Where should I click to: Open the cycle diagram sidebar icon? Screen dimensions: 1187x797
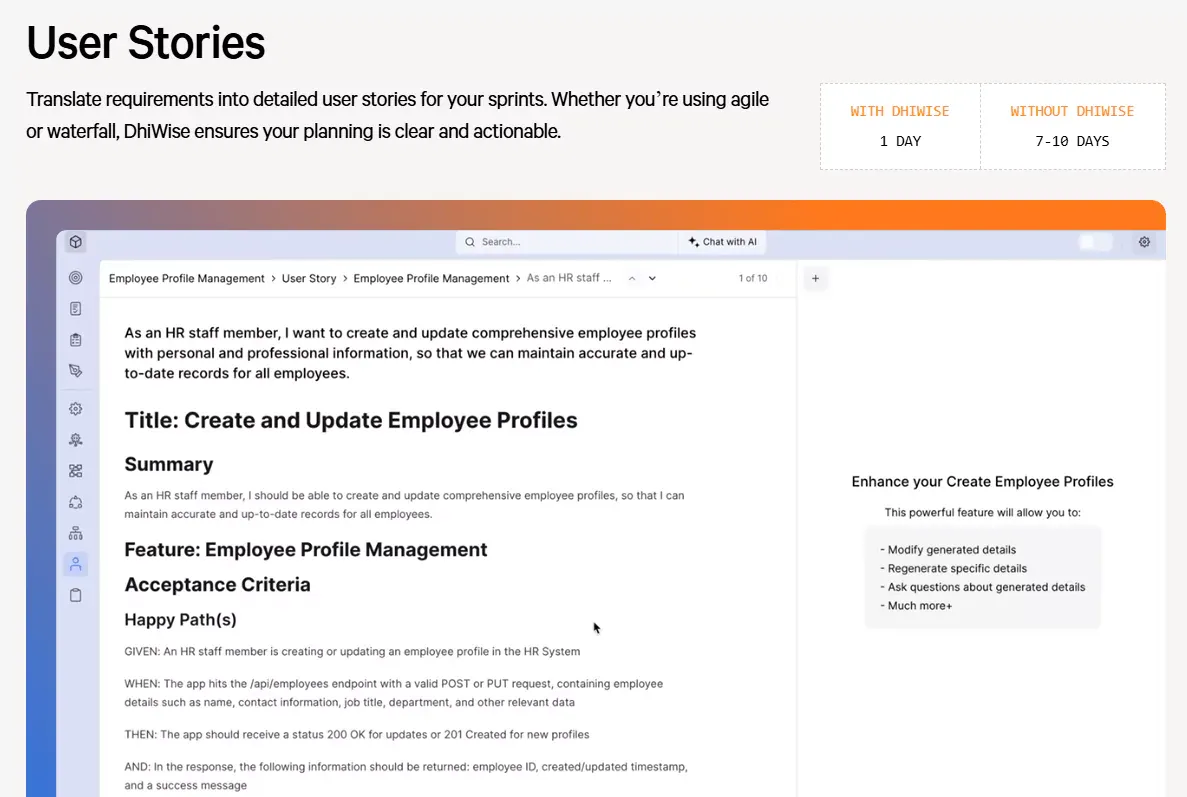tap(76, 503)
